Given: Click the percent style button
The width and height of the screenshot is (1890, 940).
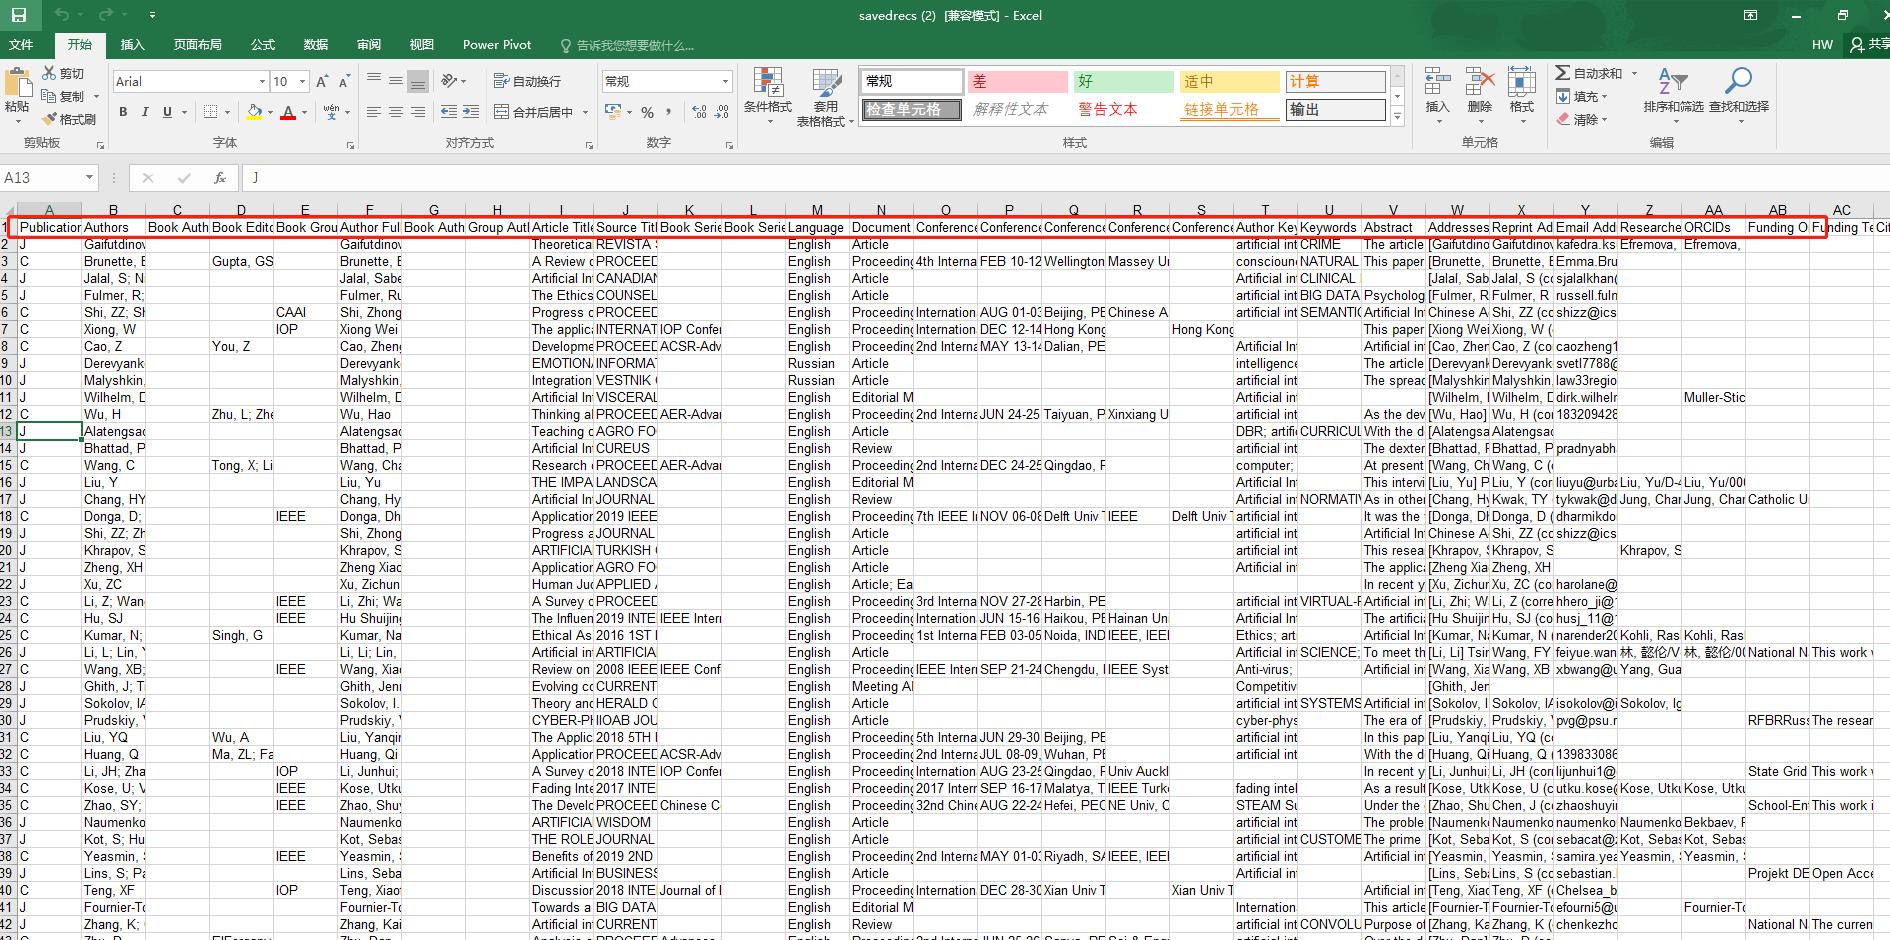Looking at the screenshot, I should pyautogui.click(x=647, y=112).
